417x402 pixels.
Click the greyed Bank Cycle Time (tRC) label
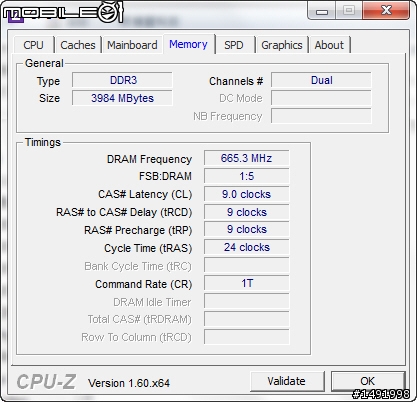[x=138, y=266]
